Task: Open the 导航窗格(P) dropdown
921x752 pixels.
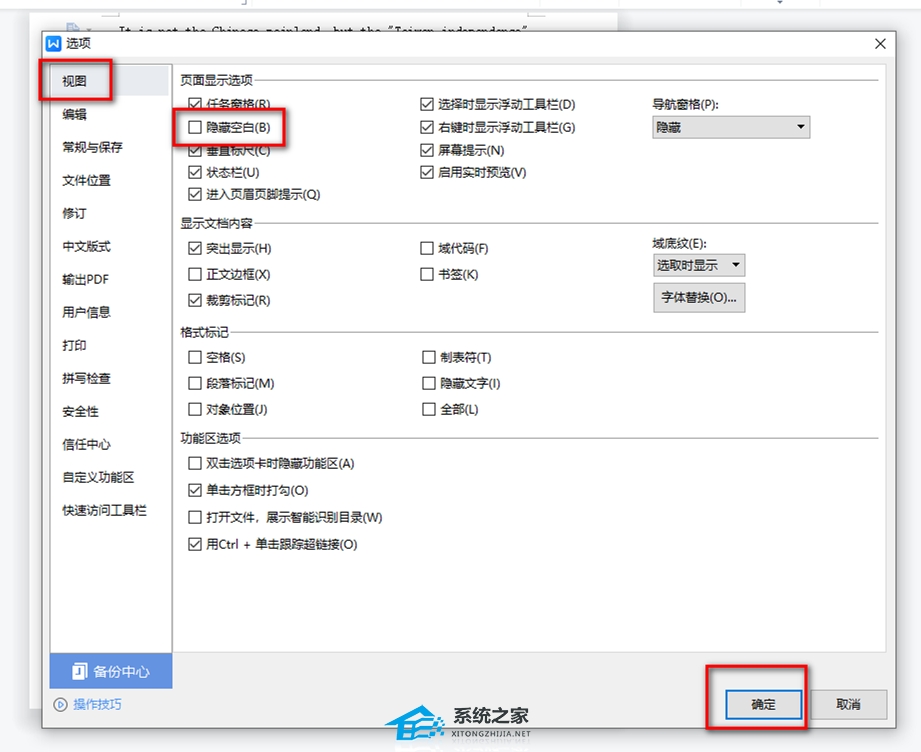Action: [731, 127]
